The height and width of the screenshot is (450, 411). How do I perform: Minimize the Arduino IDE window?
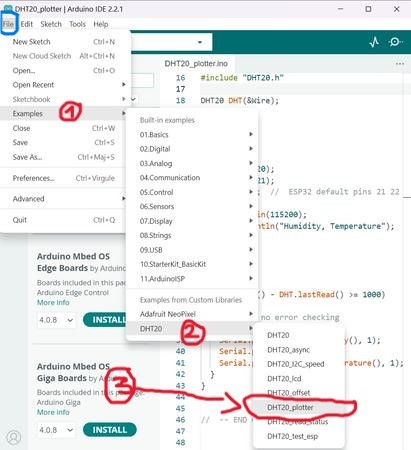pos(340,9)
